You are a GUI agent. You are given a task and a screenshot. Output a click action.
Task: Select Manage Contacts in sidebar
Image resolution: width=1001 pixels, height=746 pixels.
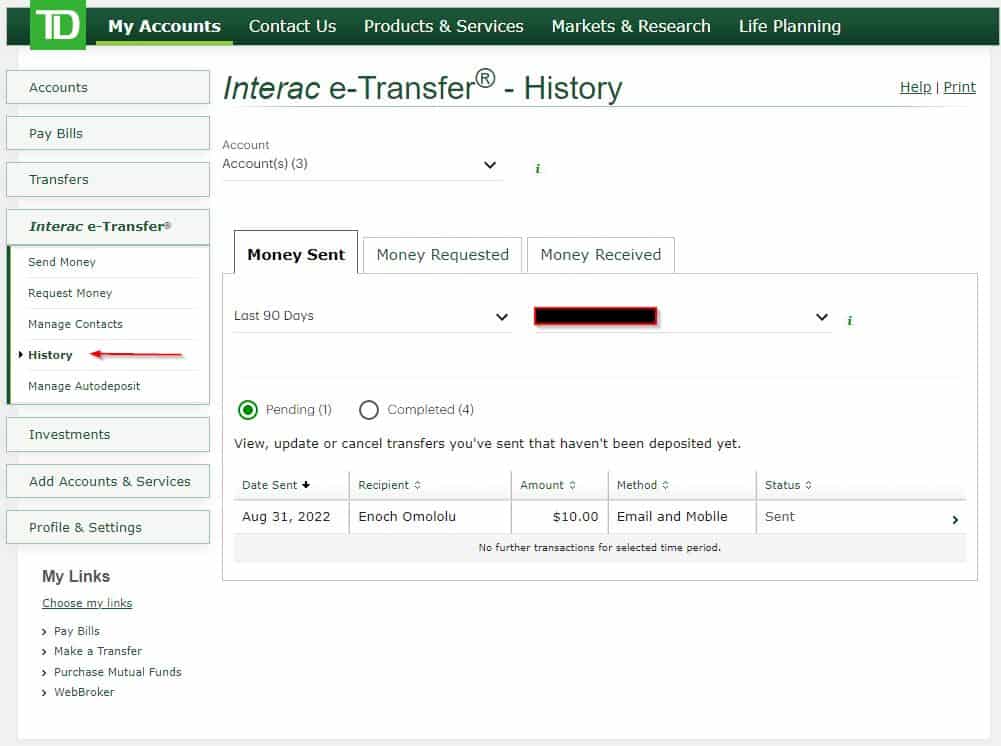point(75,324)
